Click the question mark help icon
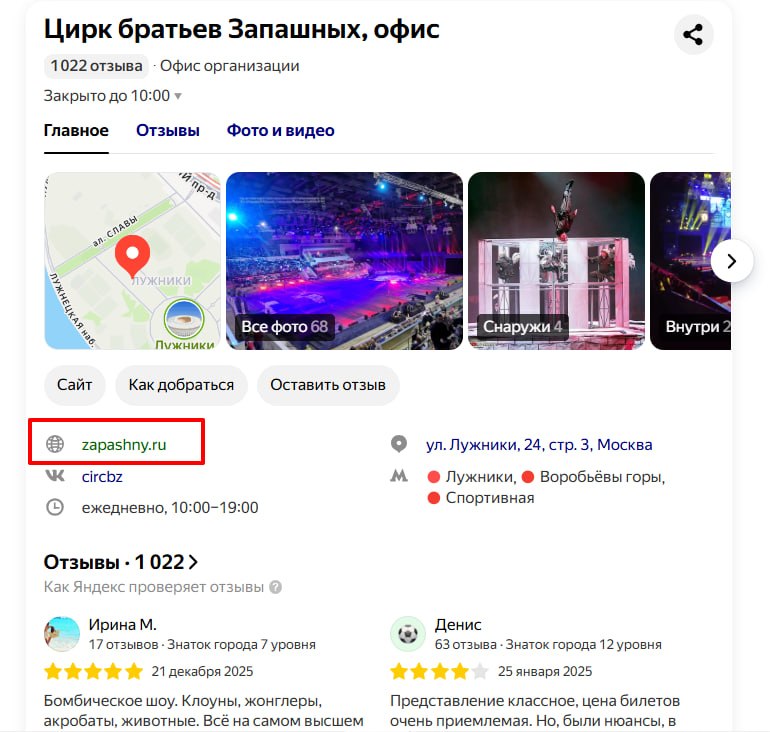Image resolution: width=770 pixels, height=732 pixels. [x=276, y=587]
